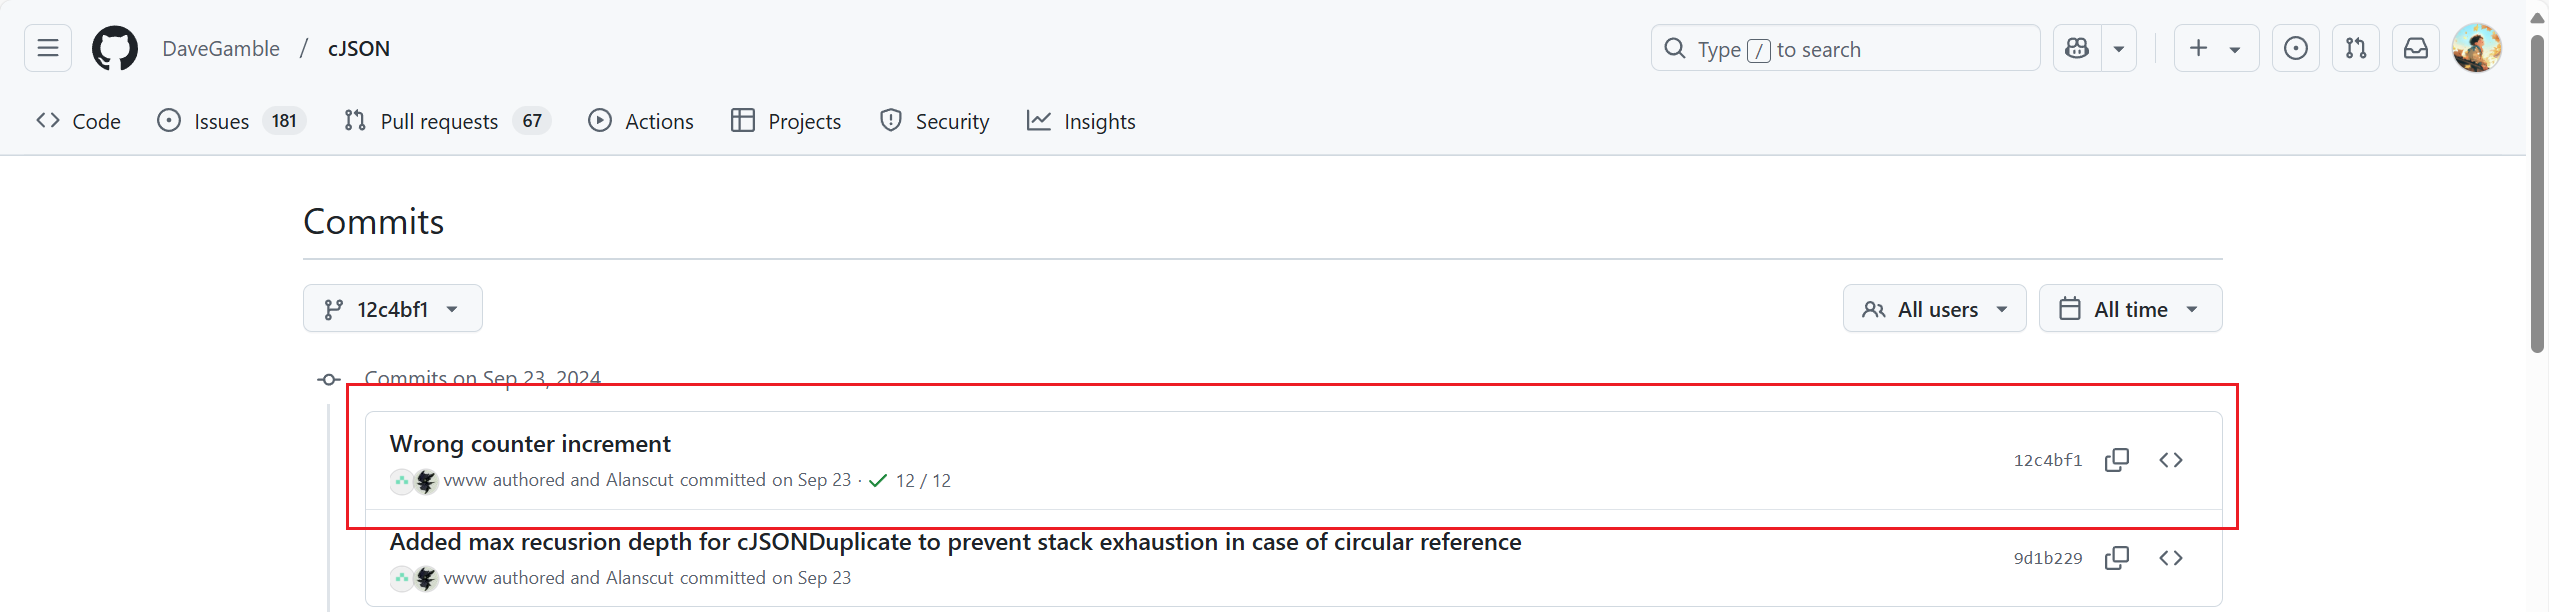Browse repository at commit 9d1b229
Viewport: 2549px width, 612px height.
tap(2171, 558)
